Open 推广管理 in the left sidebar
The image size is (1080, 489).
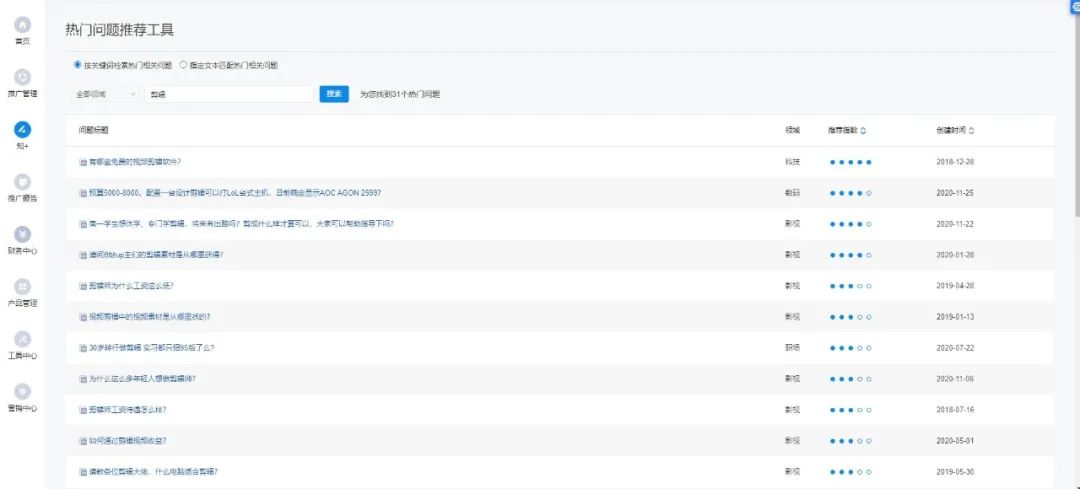click(x=22, y=77)
